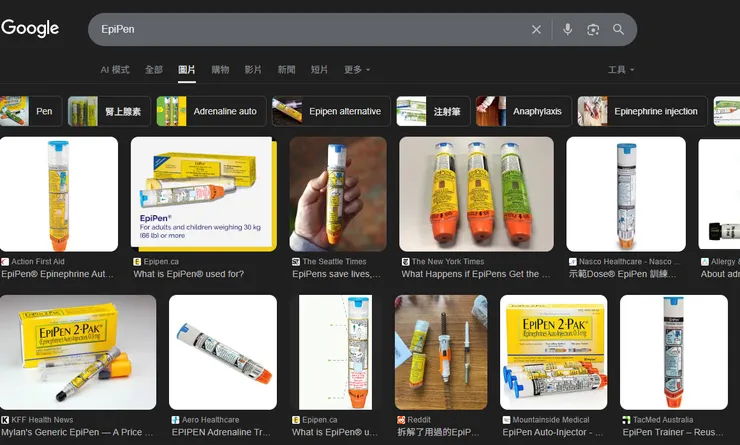740x445 pixels.
Task: Switch to 全部 results tab
Action: click(154, 70)
